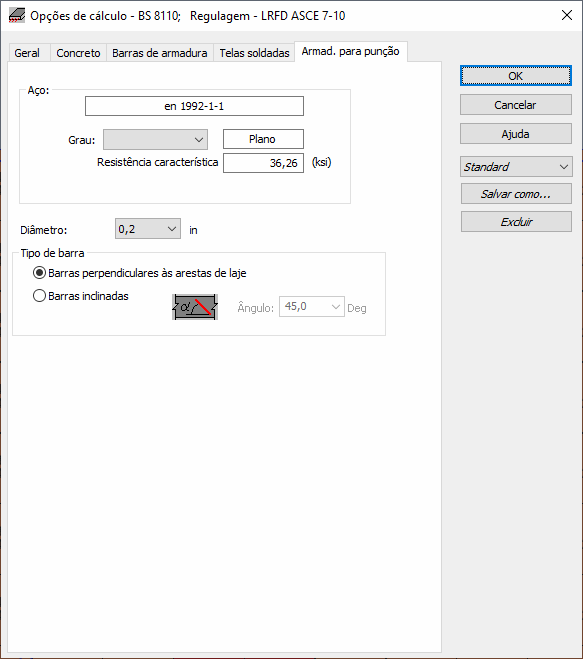Open the Telas soldadas tab
This screenshot has width=583, height=659.
click(254, 53)
